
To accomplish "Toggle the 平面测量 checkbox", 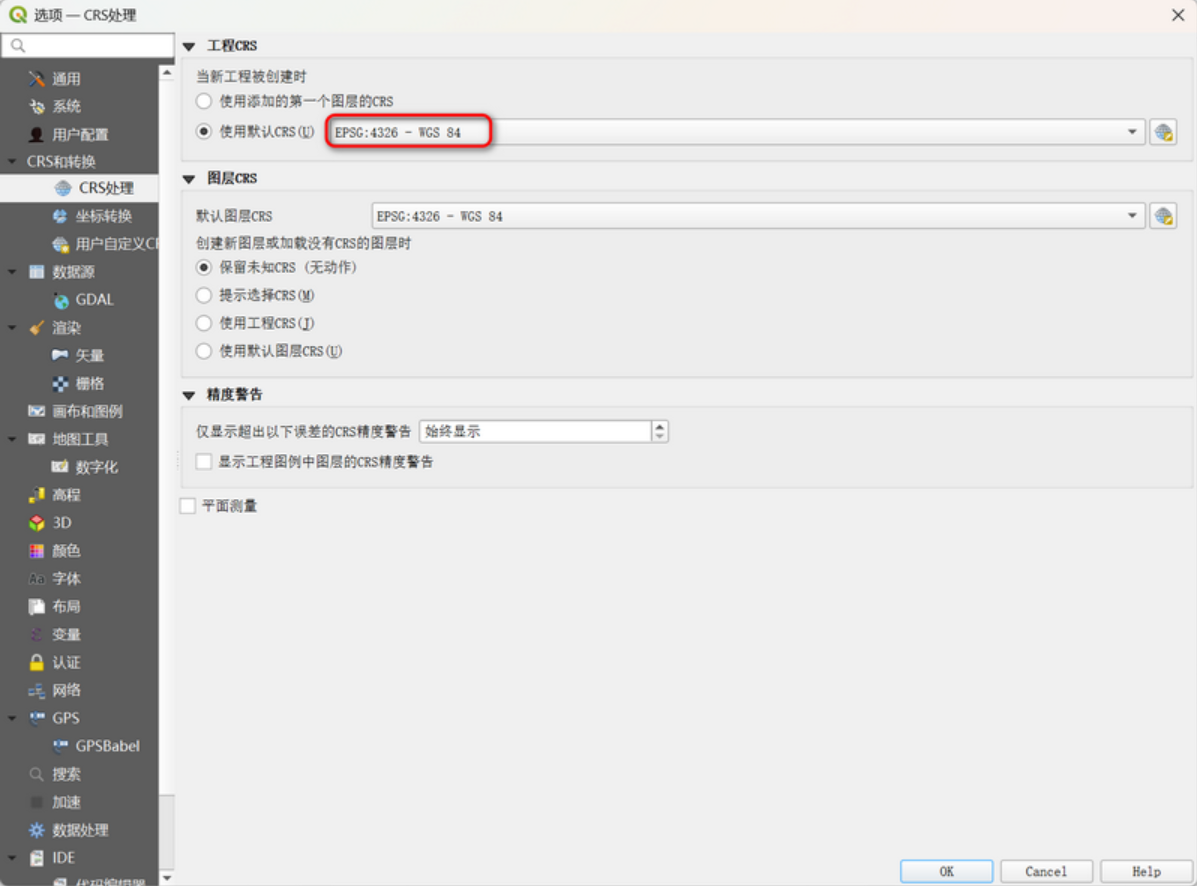I will point(188,506).
